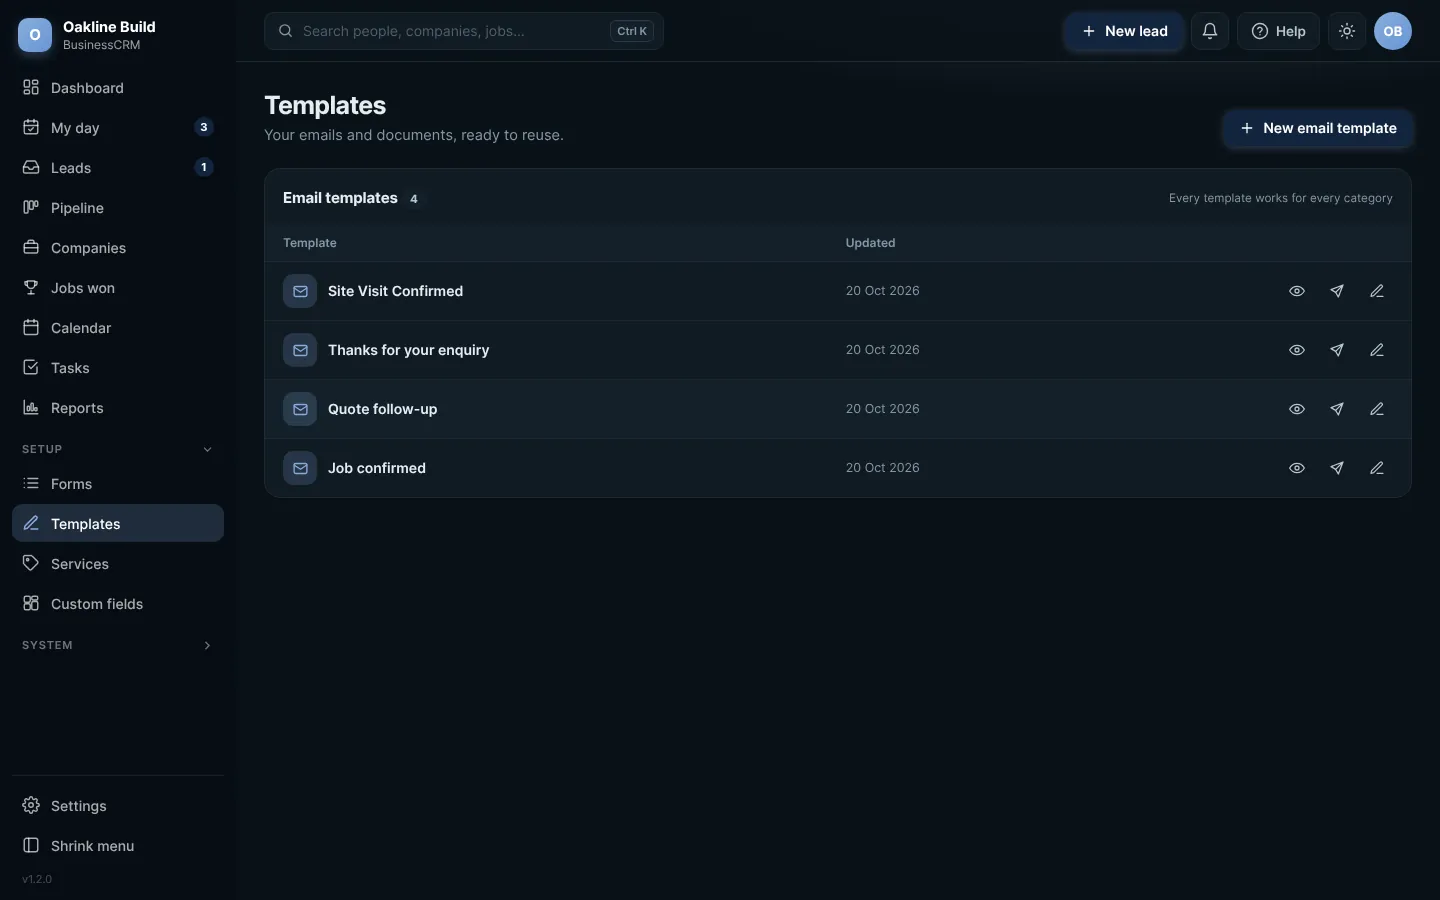Open My day
The height and width of the screenshot is (900, 1440).
[x=118, y=128]
